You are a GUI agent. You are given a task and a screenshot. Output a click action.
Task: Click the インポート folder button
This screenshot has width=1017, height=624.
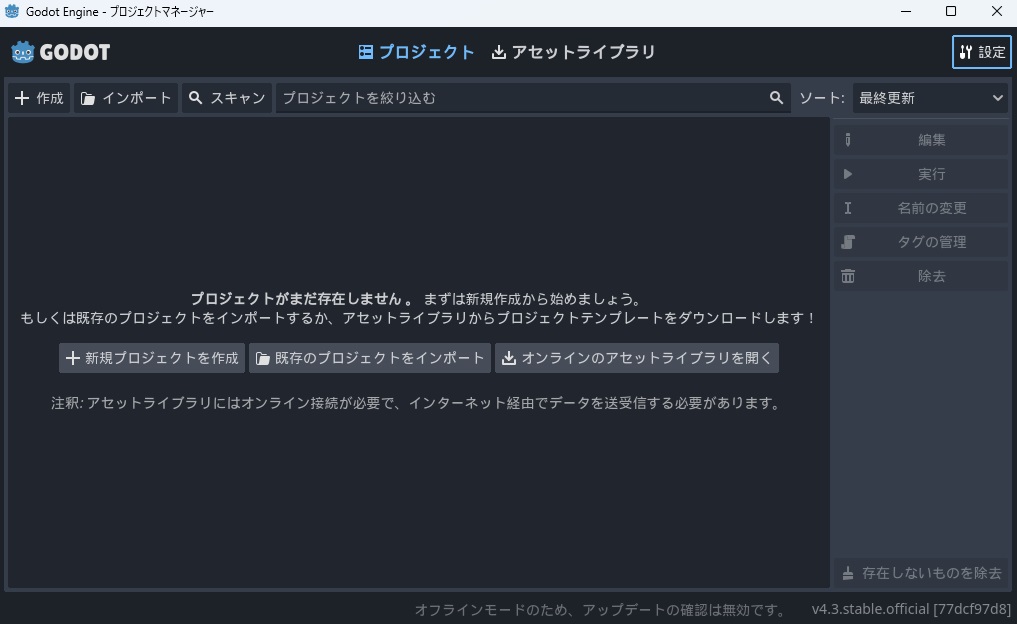126,98
